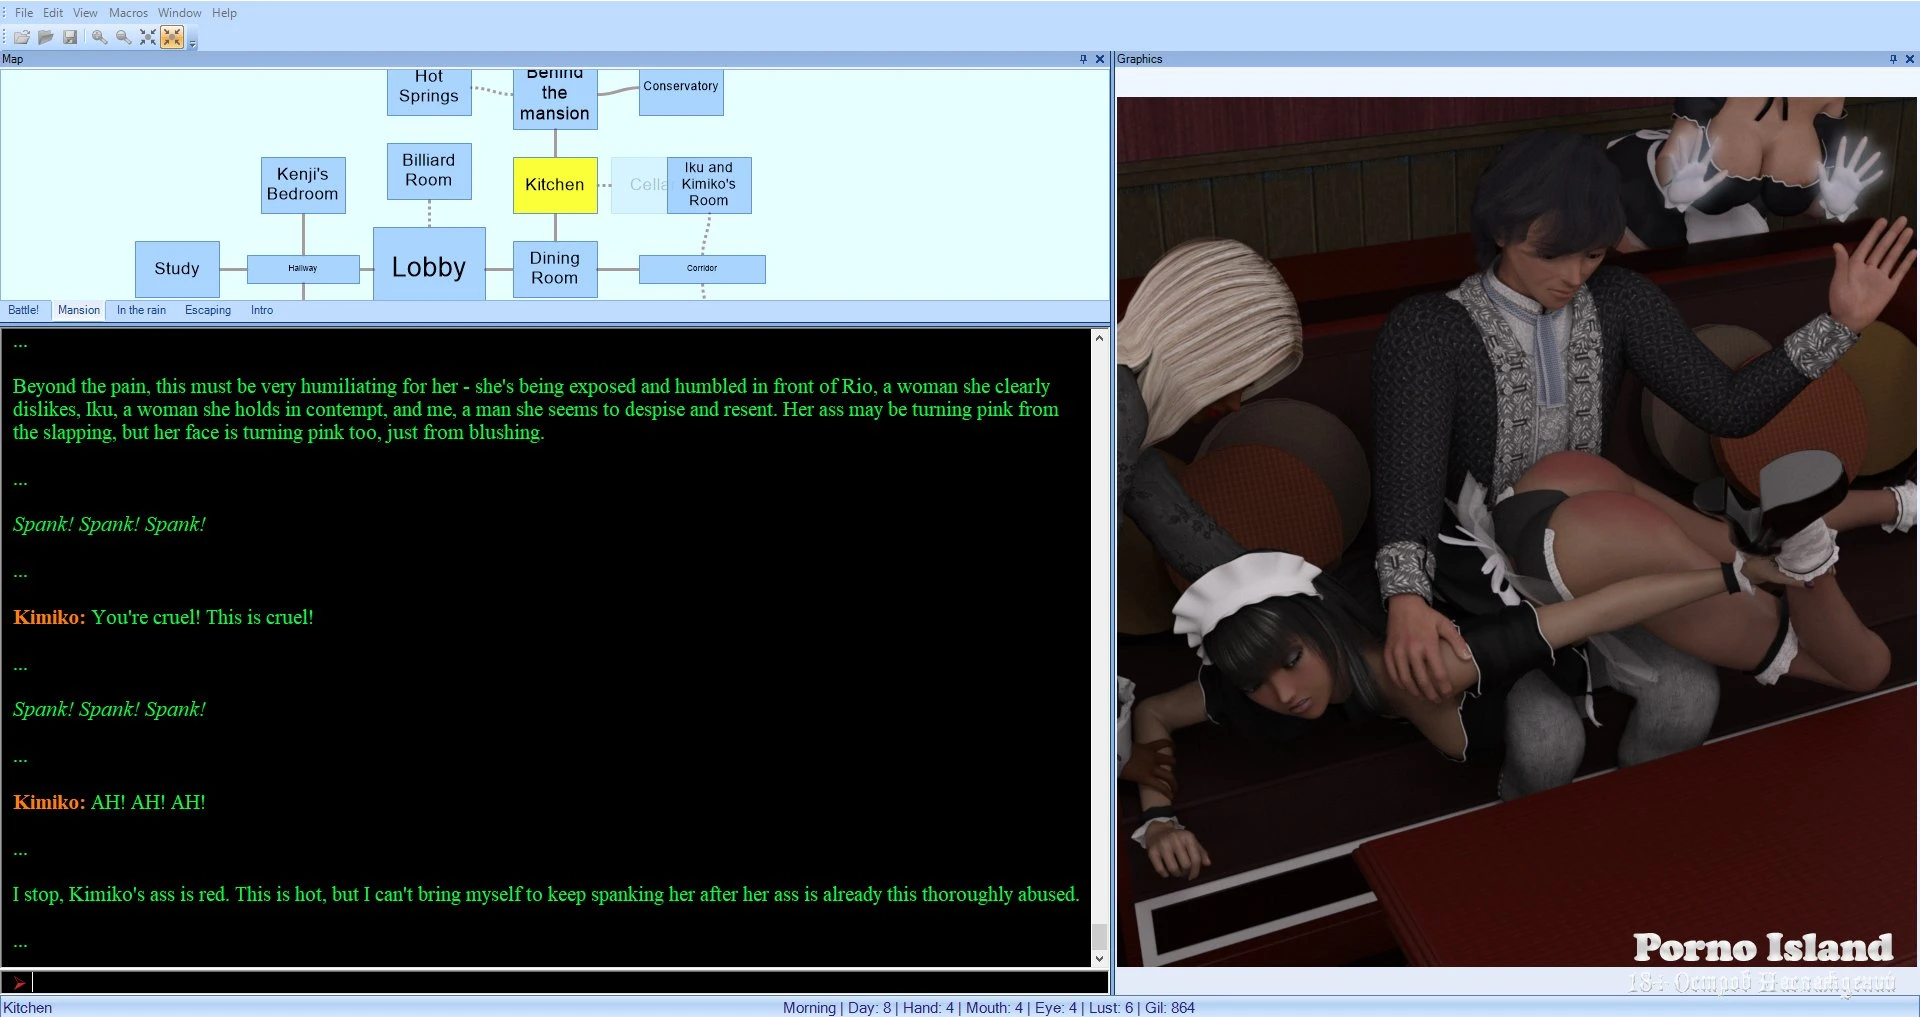Viewport: 1920px width, 1017px height.
Task: Open the Macros menu
Action: pos(128,13)
